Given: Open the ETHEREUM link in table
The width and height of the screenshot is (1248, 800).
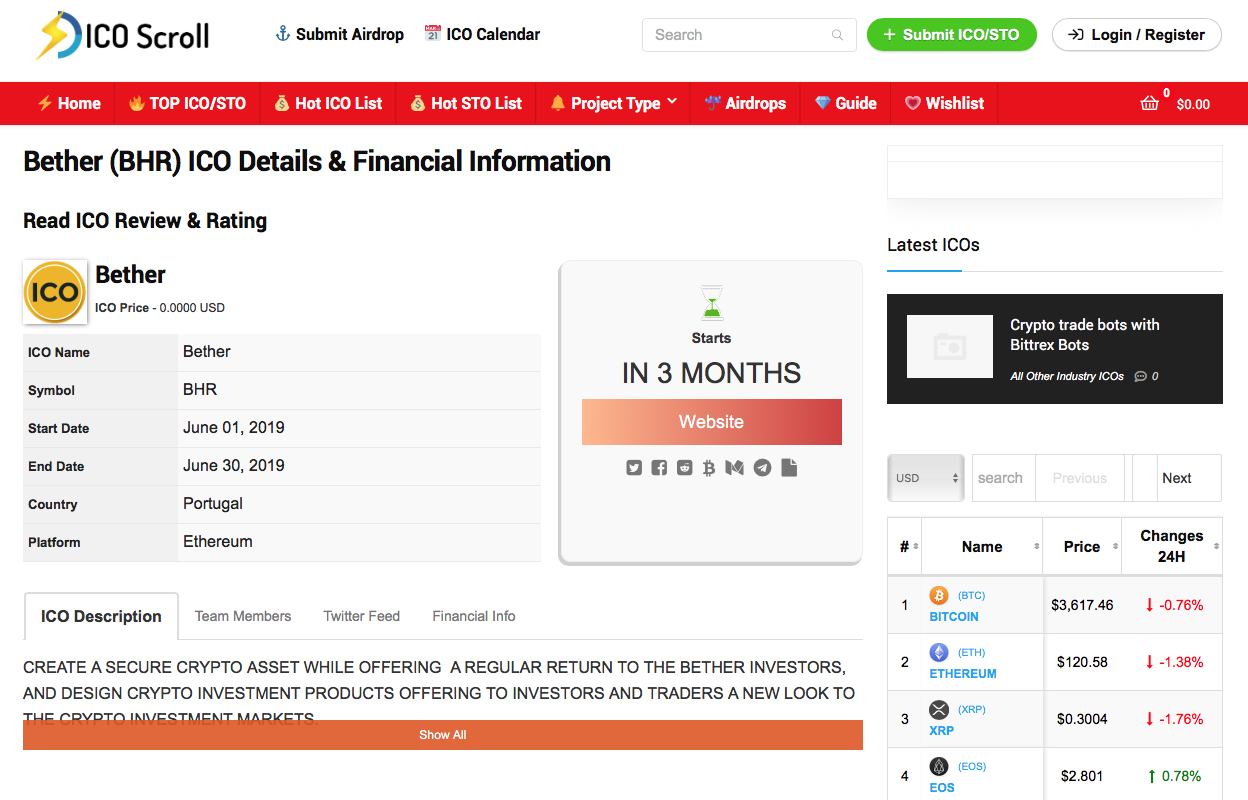Looking at the screenshot, I should [963, 674].
